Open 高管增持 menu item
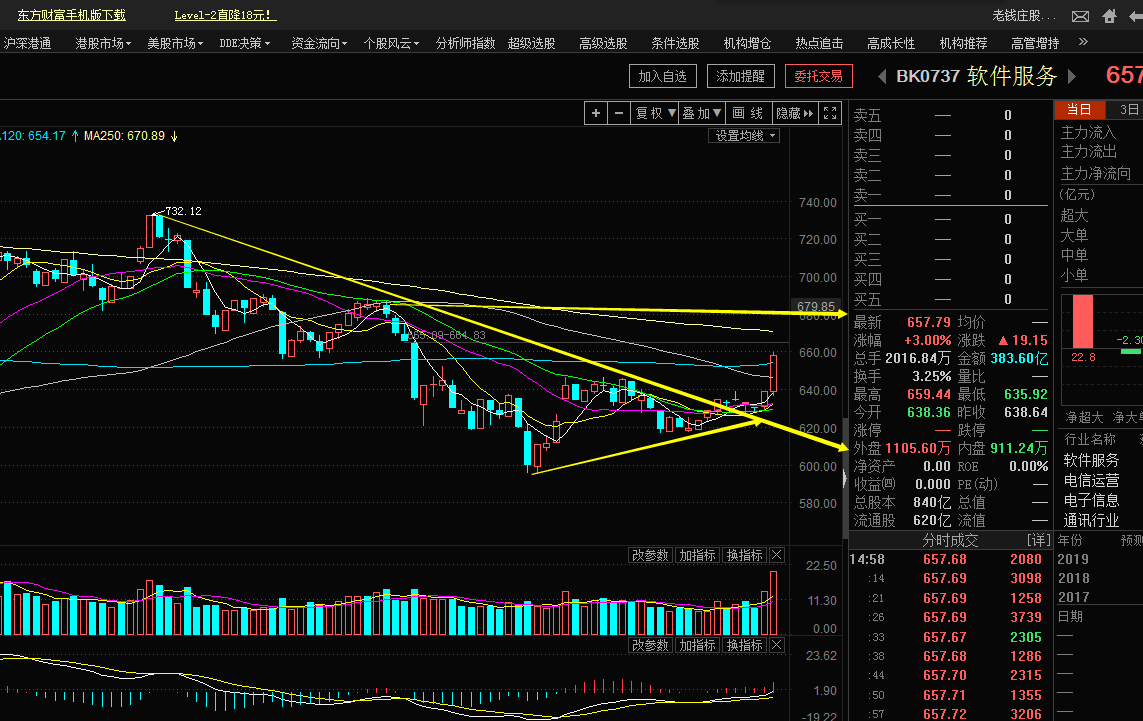This screenshot has width=1143, height=721. pyautogui.click(x=1035, y=44)
